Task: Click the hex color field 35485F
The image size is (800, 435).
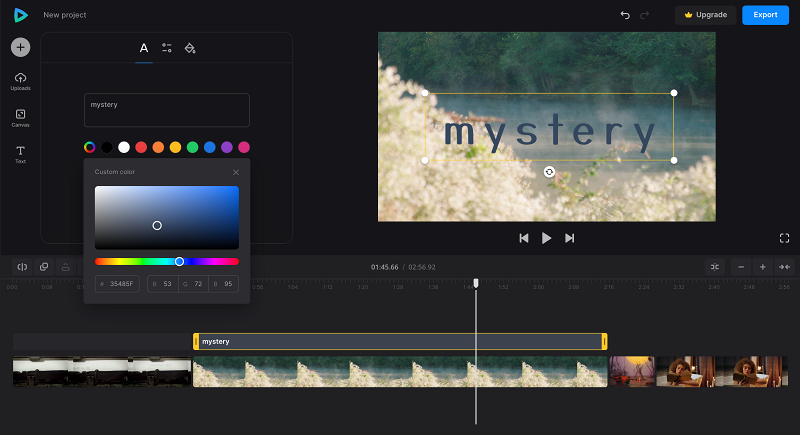Action: tap(117, 284)
